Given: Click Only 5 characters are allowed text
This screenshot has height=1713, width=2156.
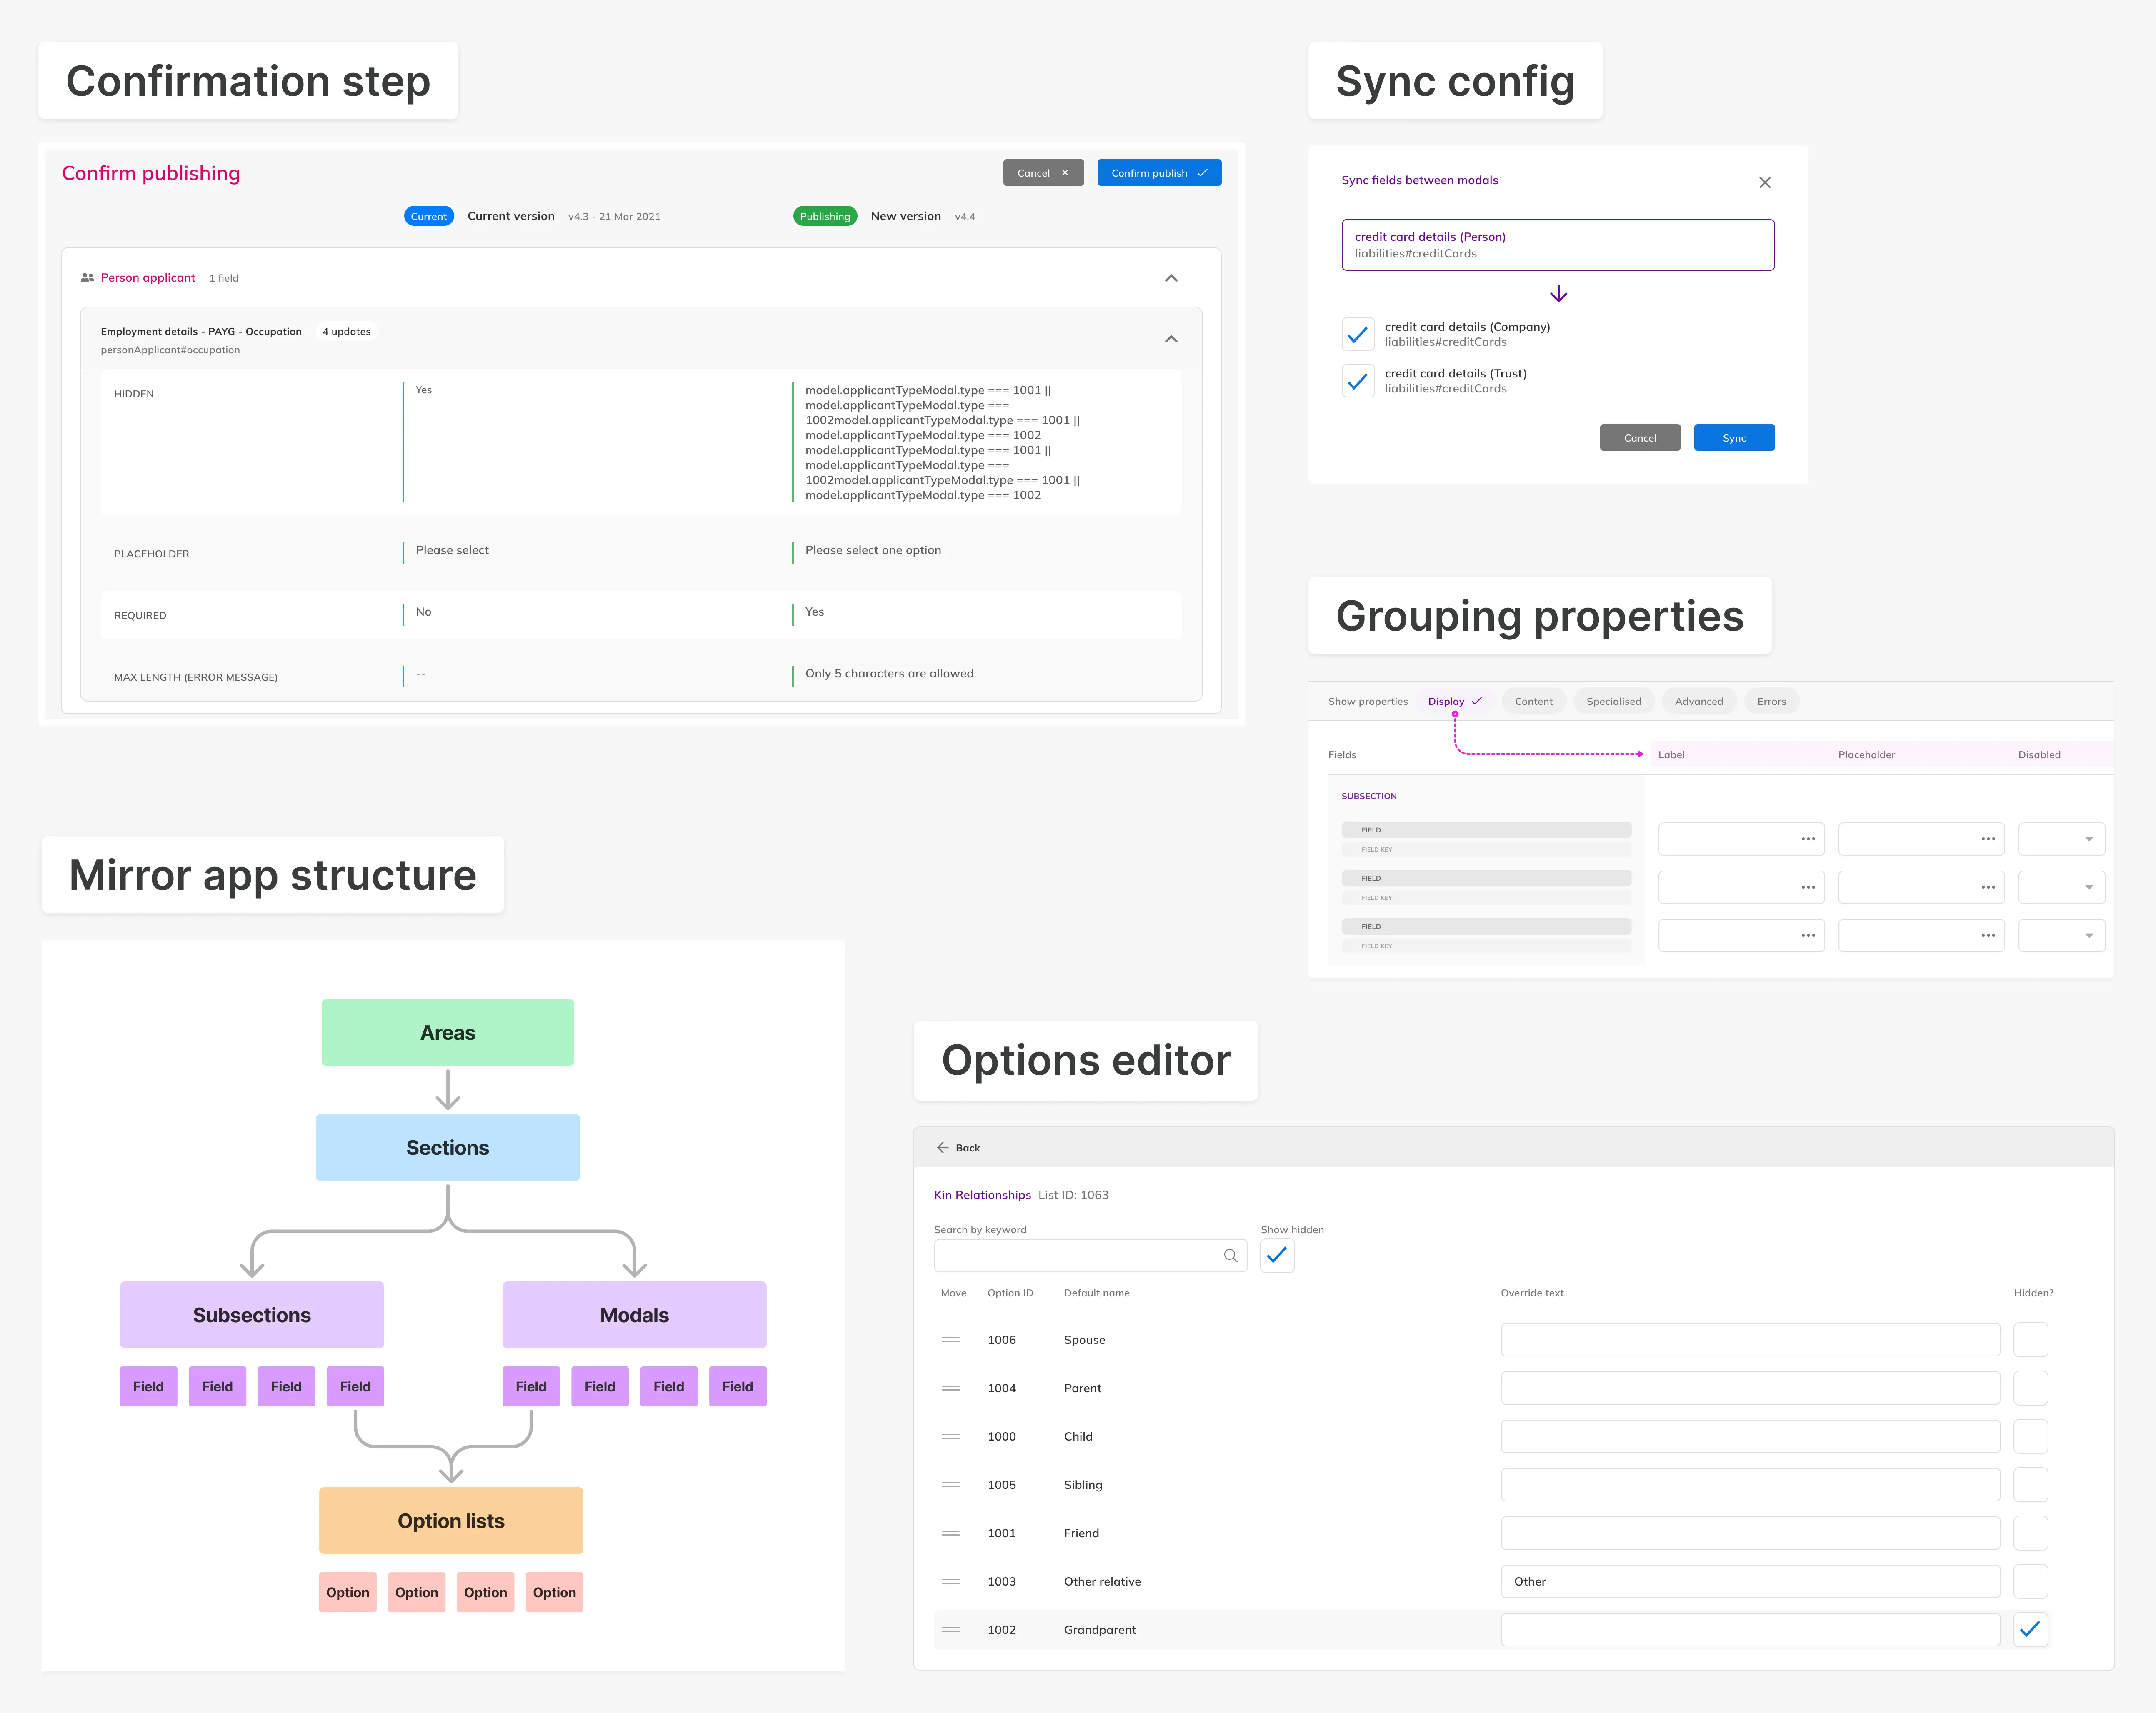Looking at the screenshot, I should 889,673.
